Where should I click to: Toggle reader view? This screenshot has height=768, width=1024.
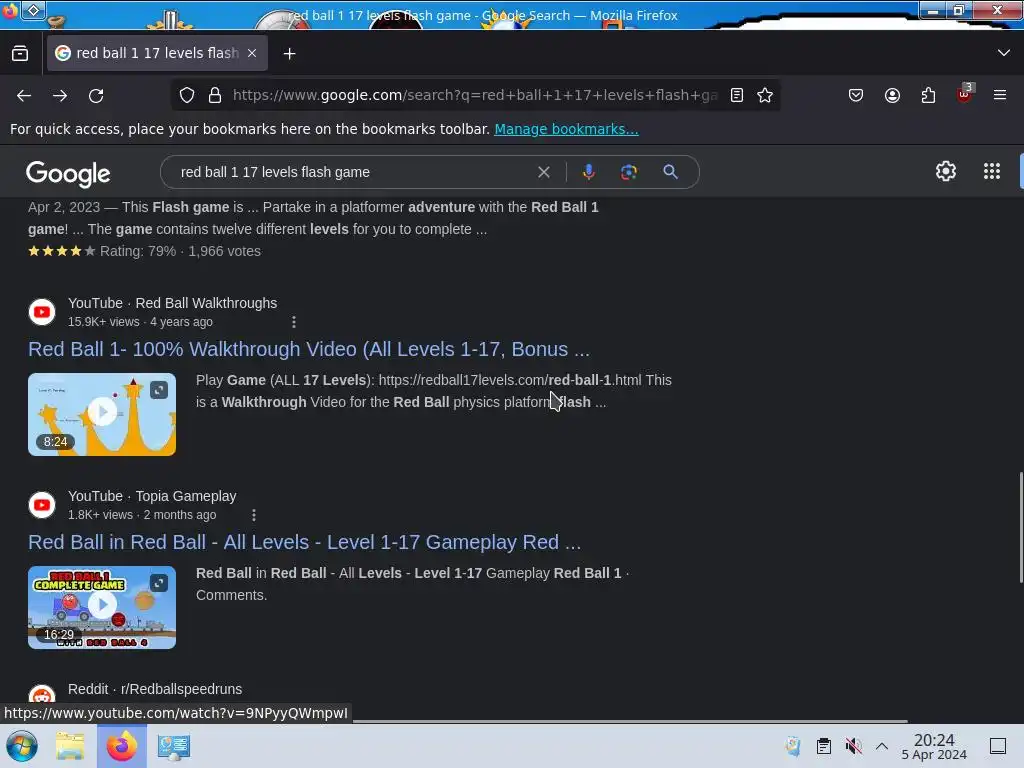pyautogui.click(x=737, y=95)
